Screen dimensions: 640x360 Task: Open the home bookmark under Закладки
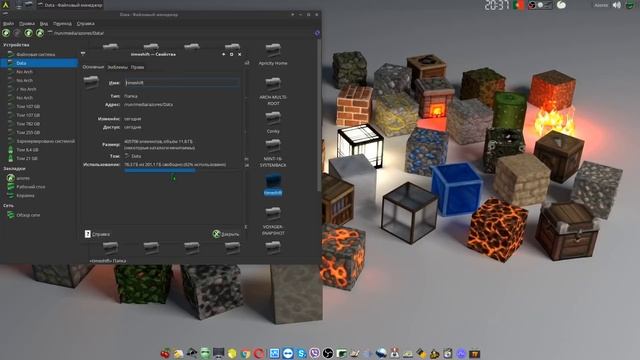pyautogui.click(x=39, y=178)
